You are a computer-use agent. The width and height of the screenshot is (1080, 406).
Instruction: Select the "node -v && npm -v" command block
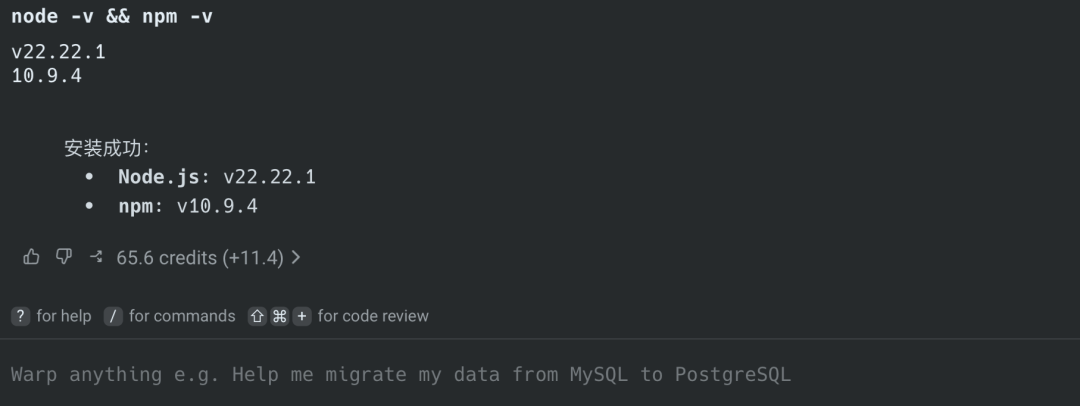112,17
